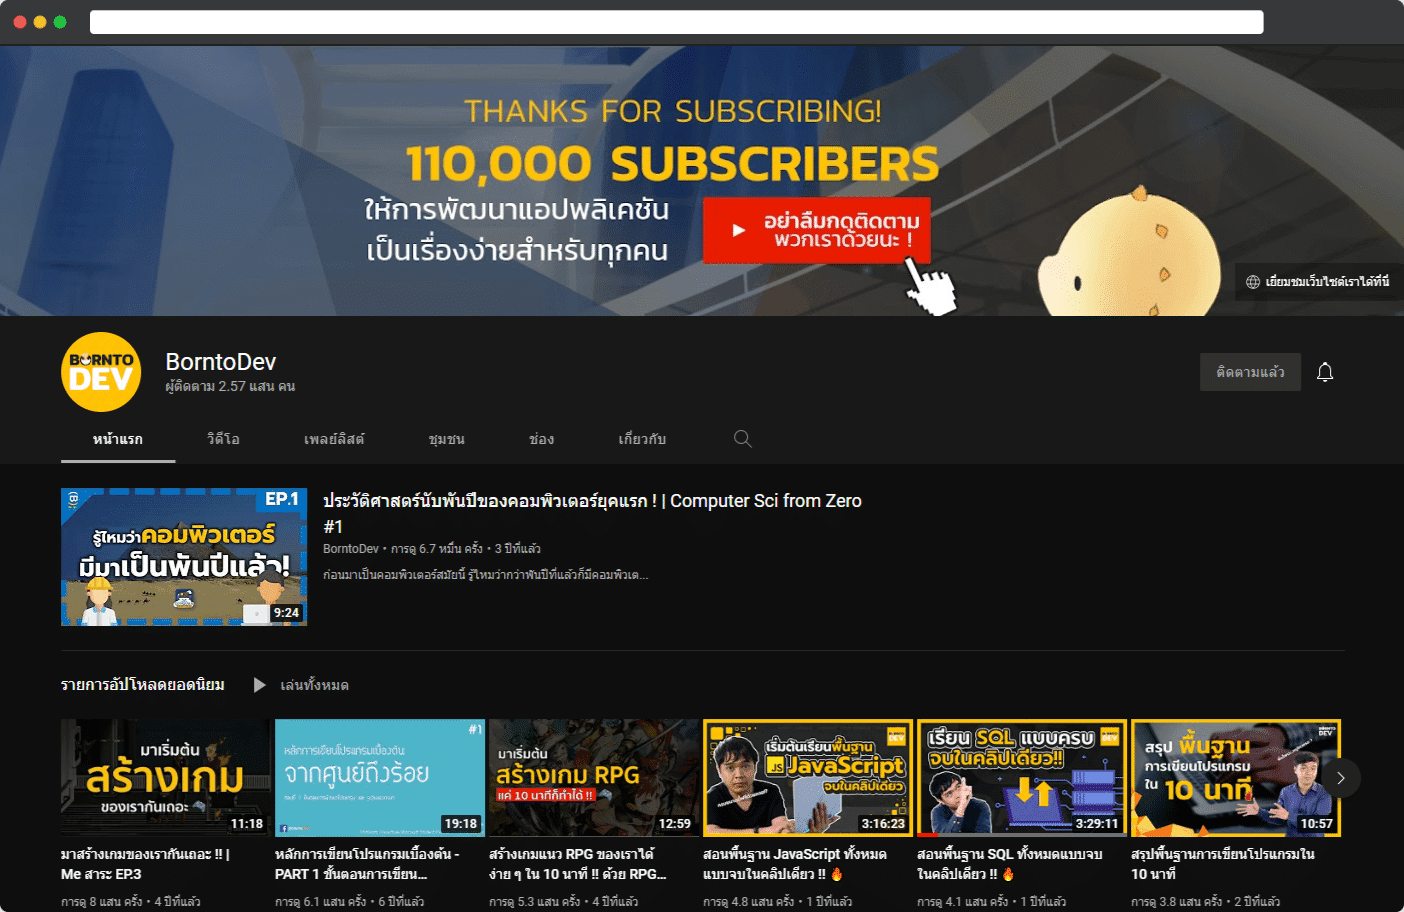Click เล่นทั้งหมด play all link
This screenshot has height=912, width=1404.
[314, 685]
